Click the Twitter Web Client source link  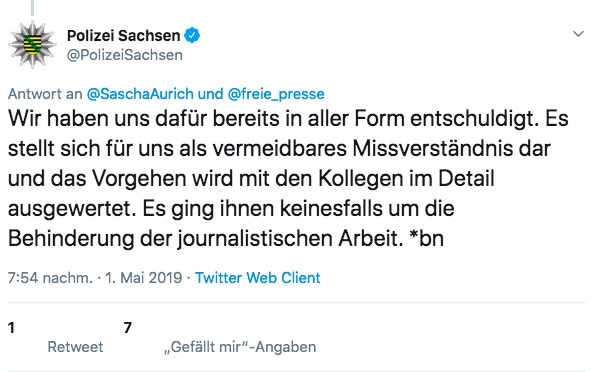pyautogui.click(x=258, y=278)
